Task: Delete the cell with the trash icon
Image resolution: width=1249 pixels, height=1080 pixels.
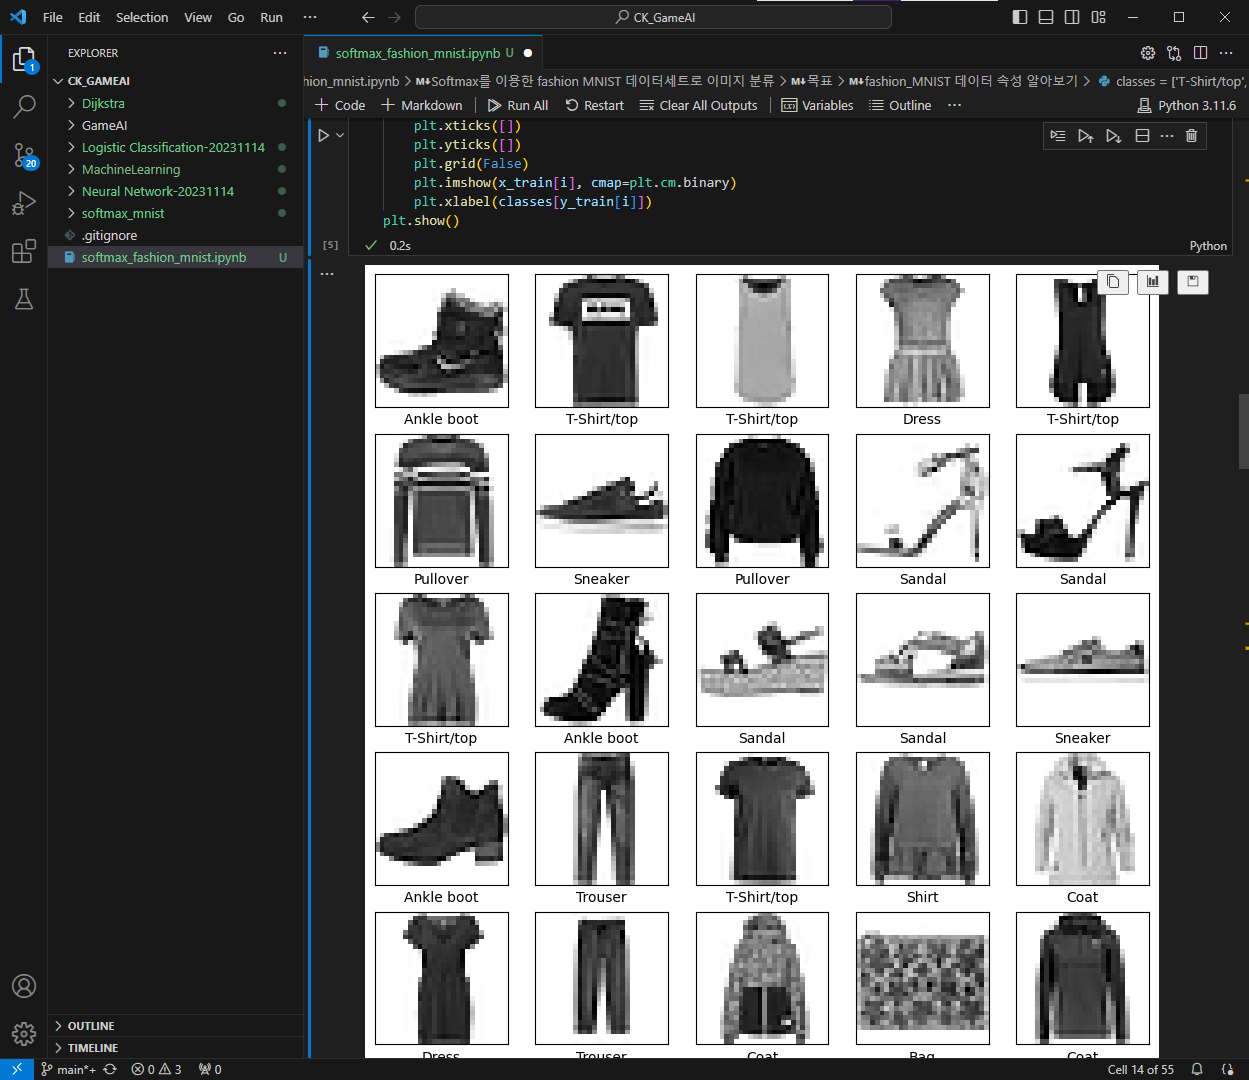Action: click(1191, 136)
